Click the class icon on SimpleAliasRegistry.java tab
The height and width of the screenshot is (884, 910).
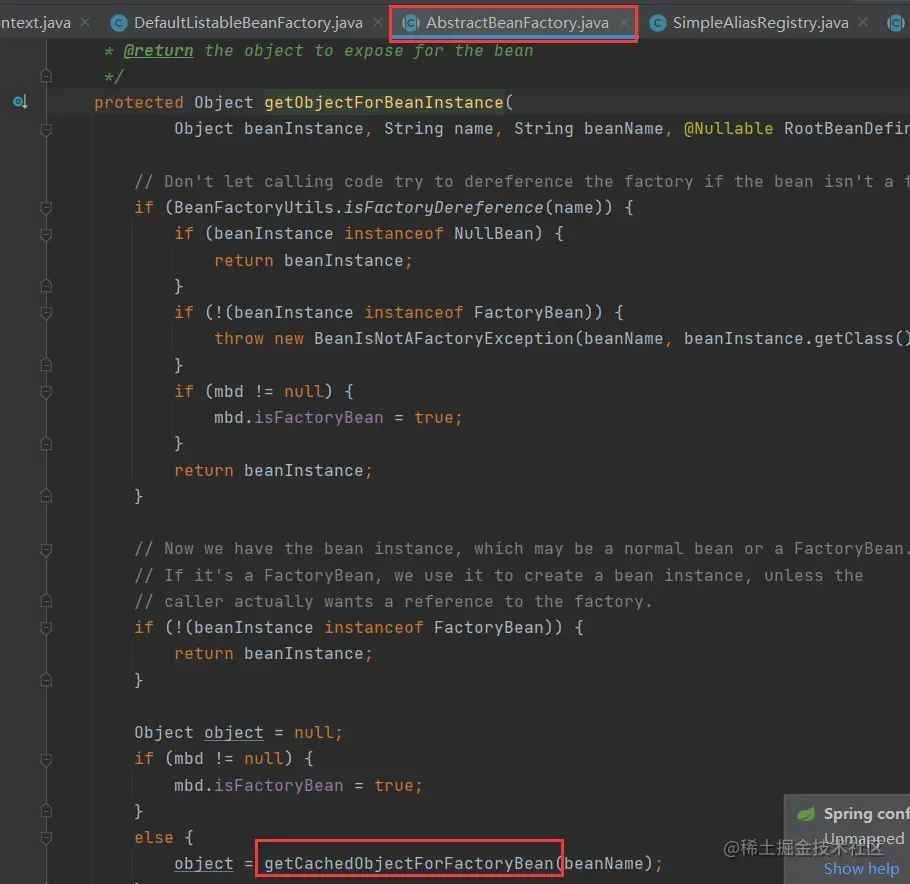click(x=658, y=23)
